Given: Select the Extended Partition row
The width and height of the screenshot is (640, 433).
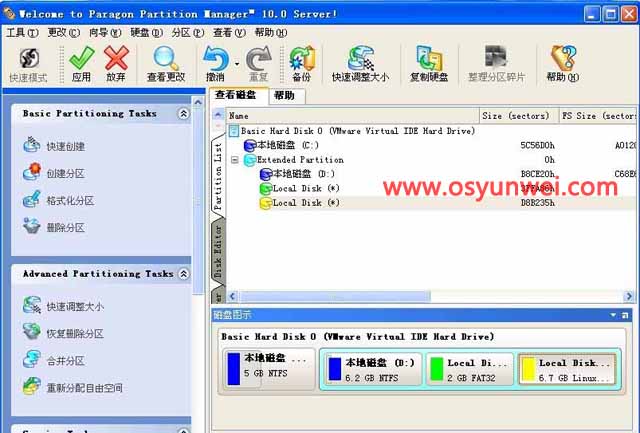Looking at the screenshot, I should (x=294, y=160).
